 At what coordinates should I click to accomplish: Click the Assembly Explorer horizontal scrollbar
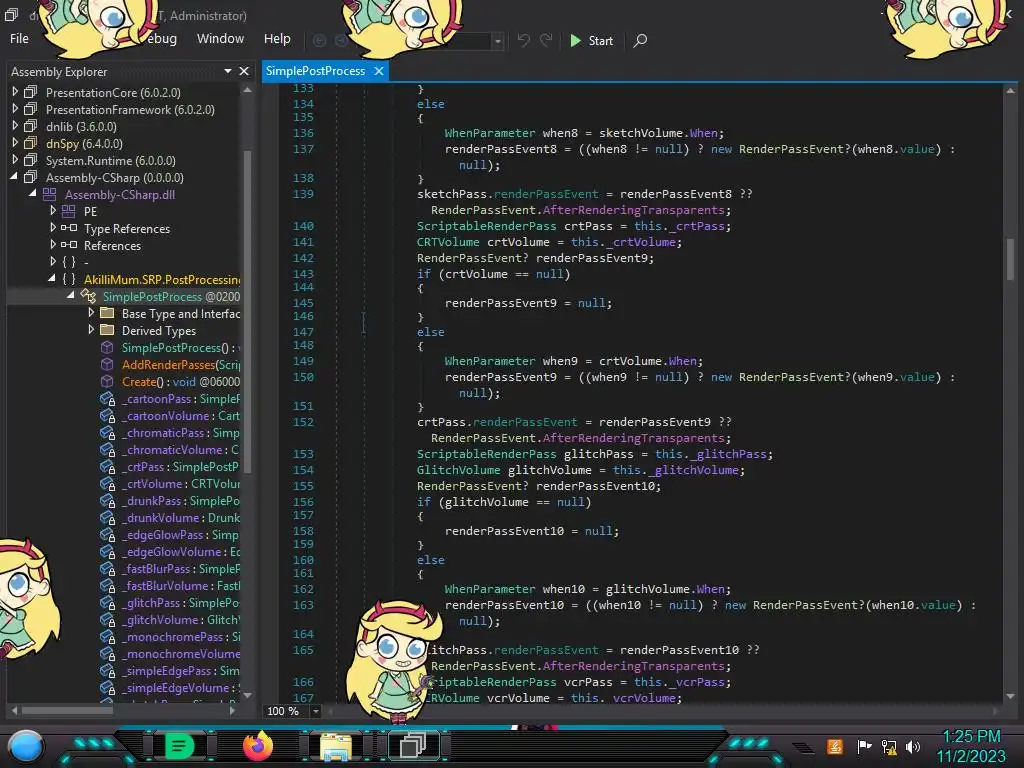click(67, 710)
